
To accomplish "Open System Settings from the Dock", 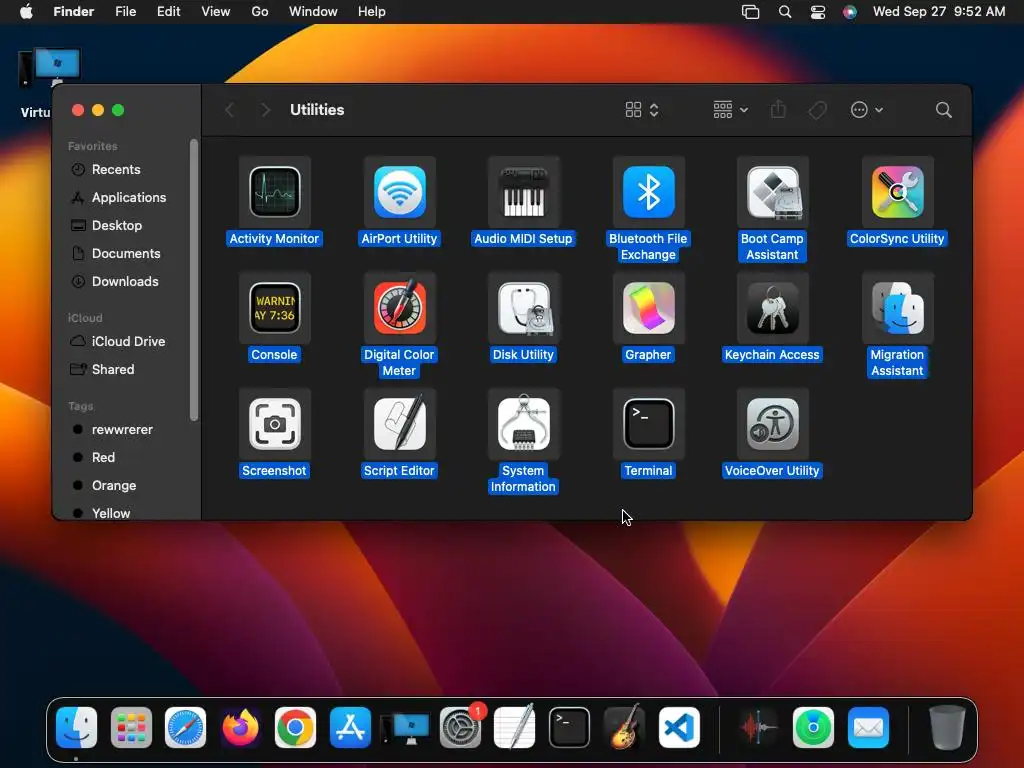I will [x=460, y=728].
